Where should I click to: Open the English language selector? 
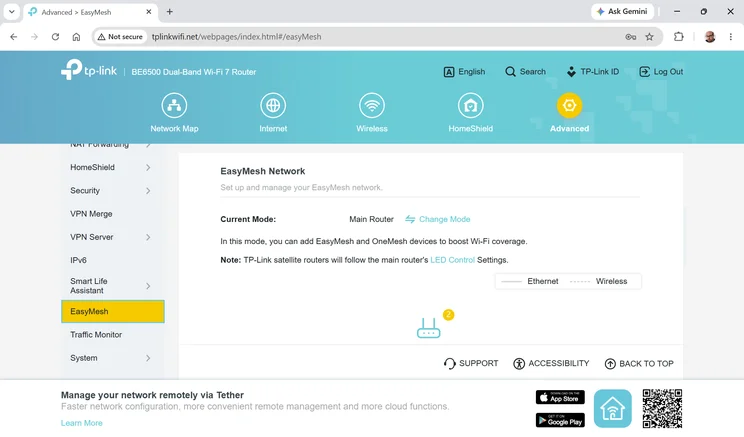(464, 72)
